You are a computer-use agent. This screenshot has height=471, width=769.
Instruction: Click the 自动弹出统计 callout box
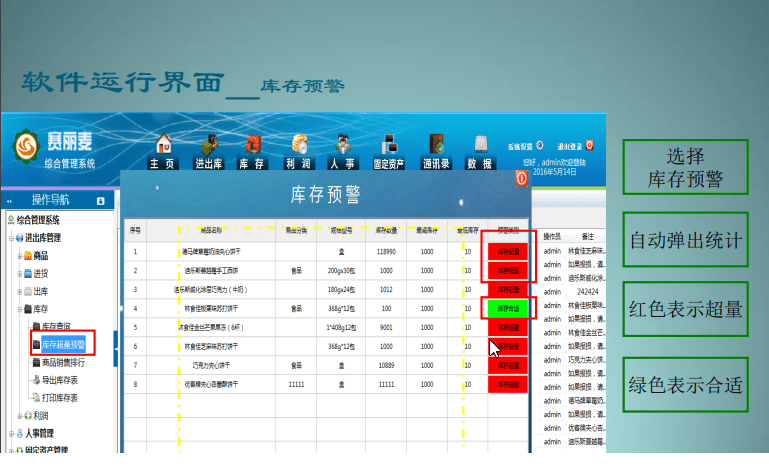pos(685,239)
